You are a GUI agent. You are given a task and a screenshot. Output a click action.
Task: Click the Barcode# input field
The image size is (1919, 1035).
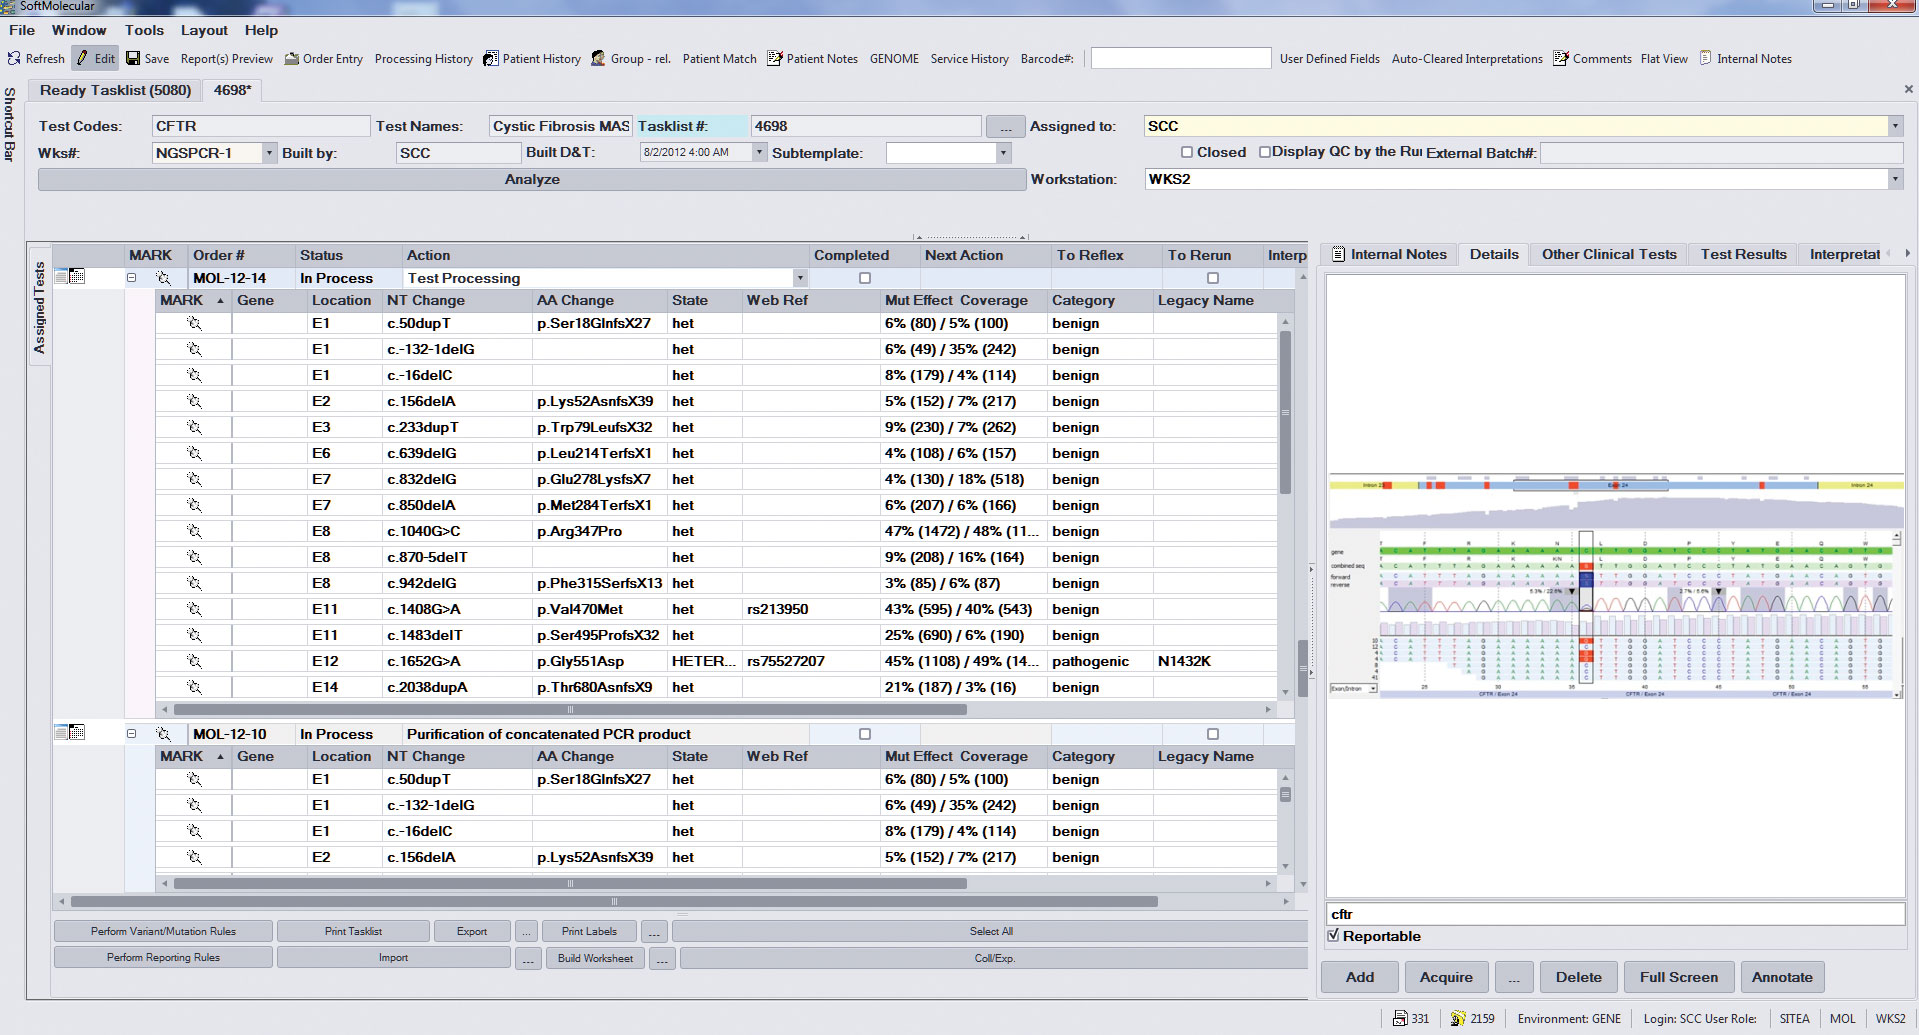pyautogui.click(x=1180, y=59)
